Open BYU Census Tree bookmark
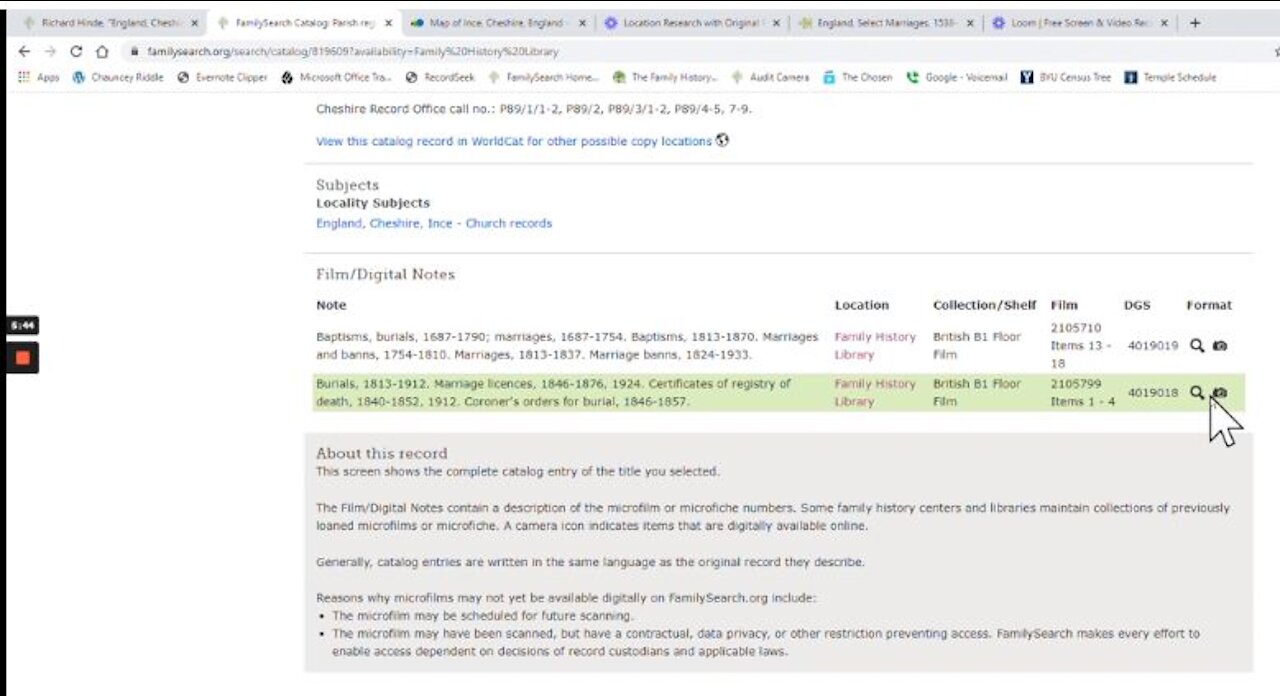Image resolution: width=1280 pixels, height=696 pixels. [x=1066, y=77]
